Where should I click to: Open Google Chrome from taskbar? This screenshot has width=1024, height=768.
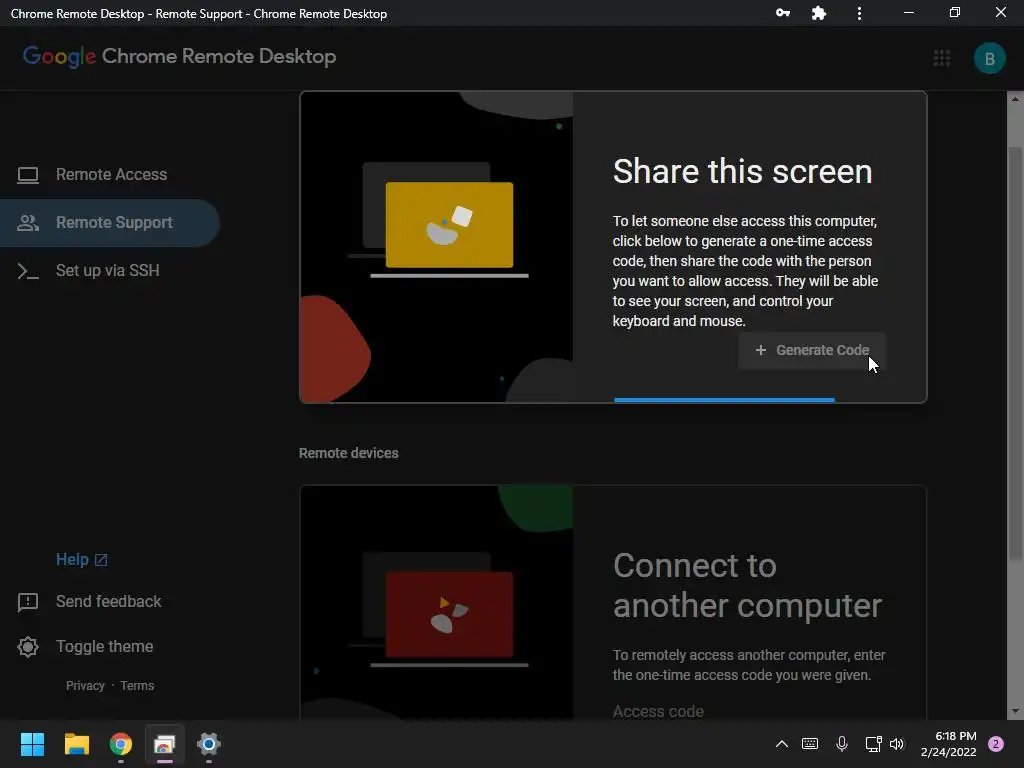[121, 744]
